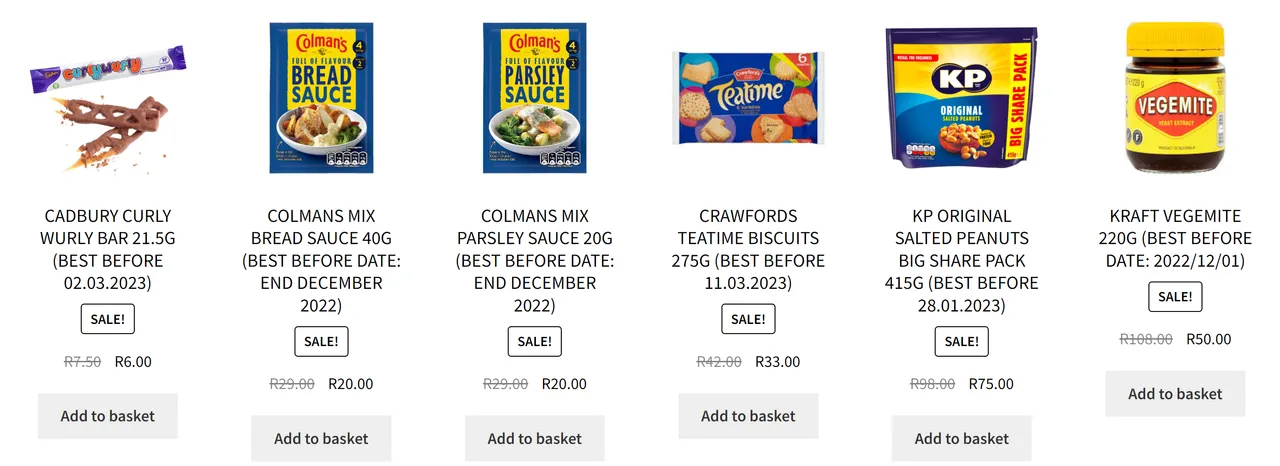Click the SALE! badge under Curly Wurly
This screenshot has width=1280, height=466.
click(108, 319)
